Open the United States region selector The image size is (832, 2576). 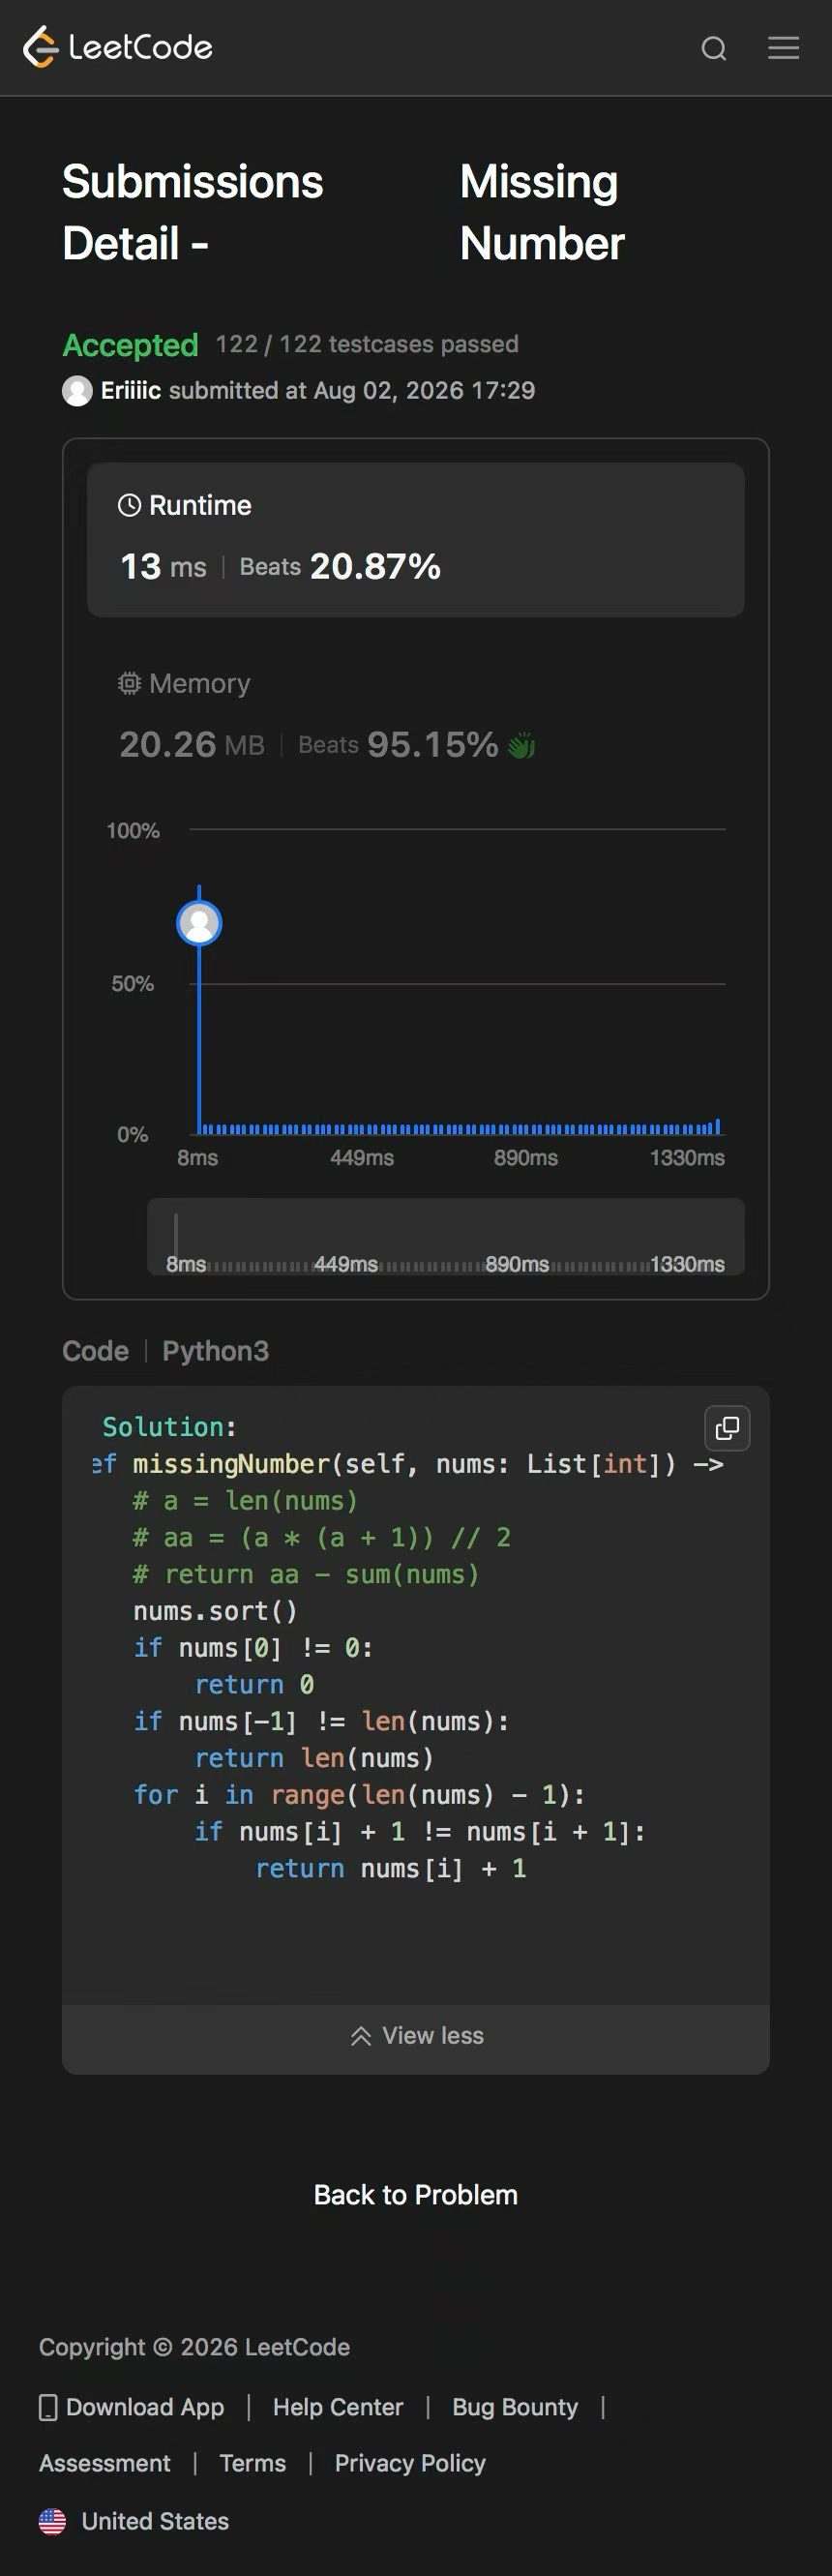134,2521
